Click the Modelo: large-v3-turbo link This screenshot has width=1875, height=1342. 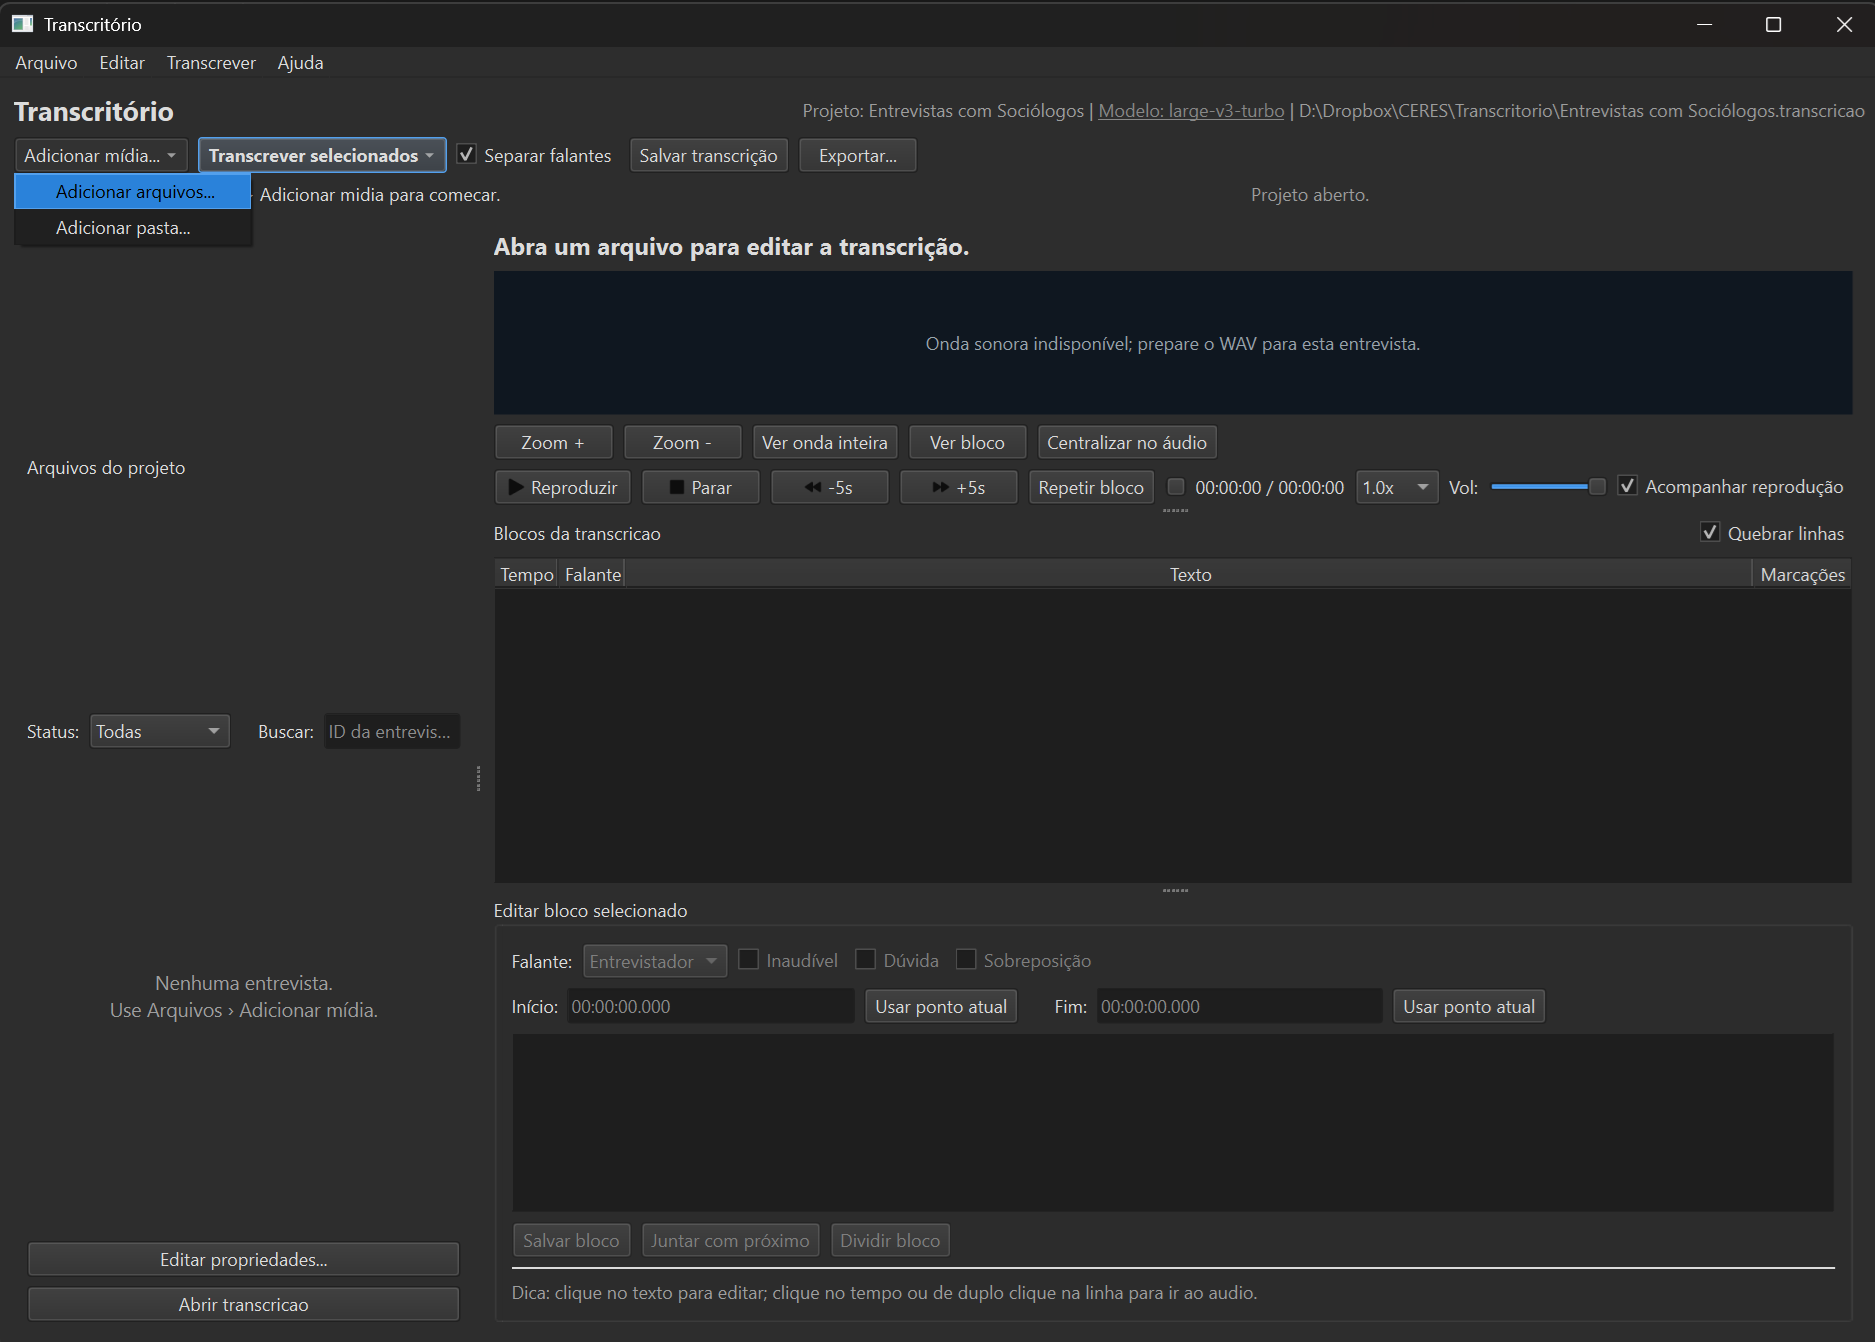1191,110
